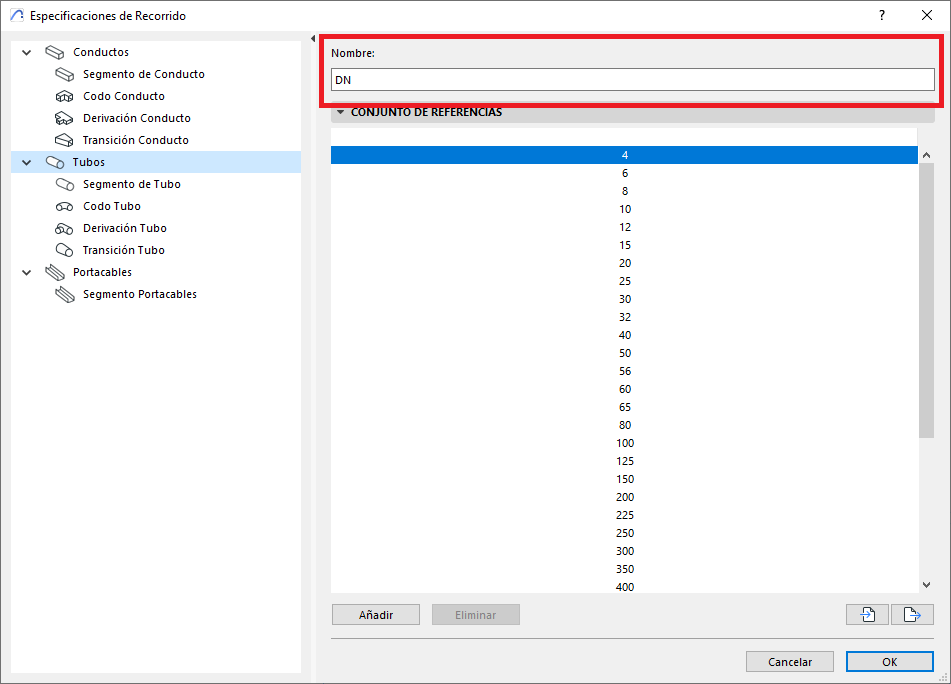Click the Nombre text field containing DN
The height and width of the screenshot is (684, 951).
point(632,80)
